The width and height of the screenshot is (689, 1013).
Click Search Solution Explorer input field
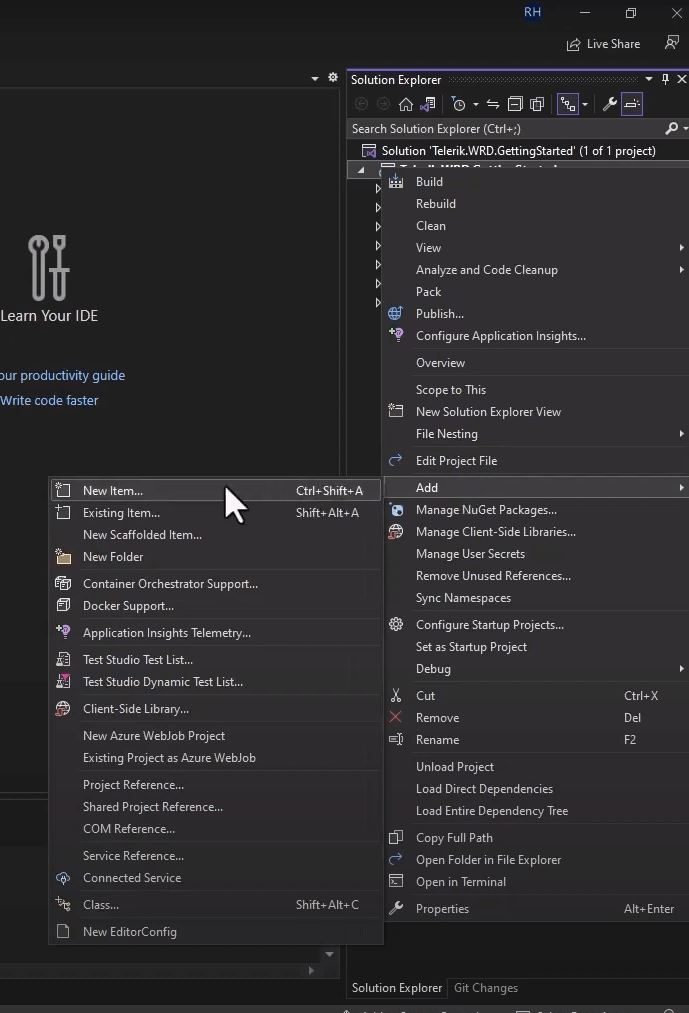pyautogui.click(x=507, y=129)
